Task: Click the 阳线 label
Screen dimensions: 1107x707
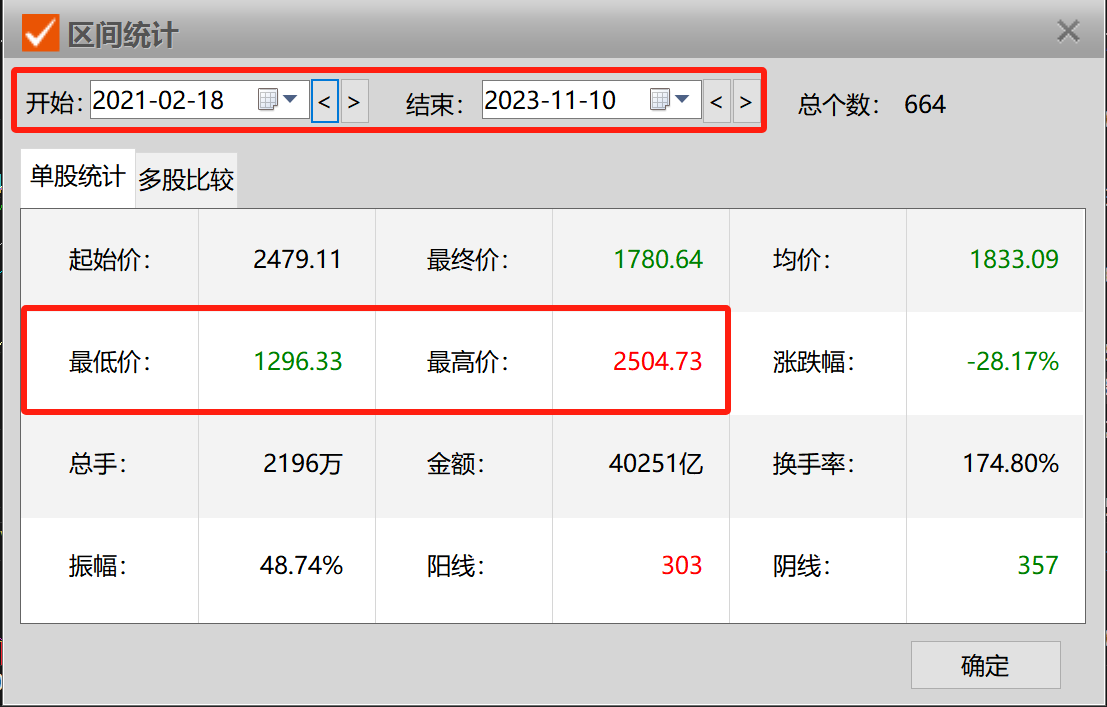Action: [455, 566]
